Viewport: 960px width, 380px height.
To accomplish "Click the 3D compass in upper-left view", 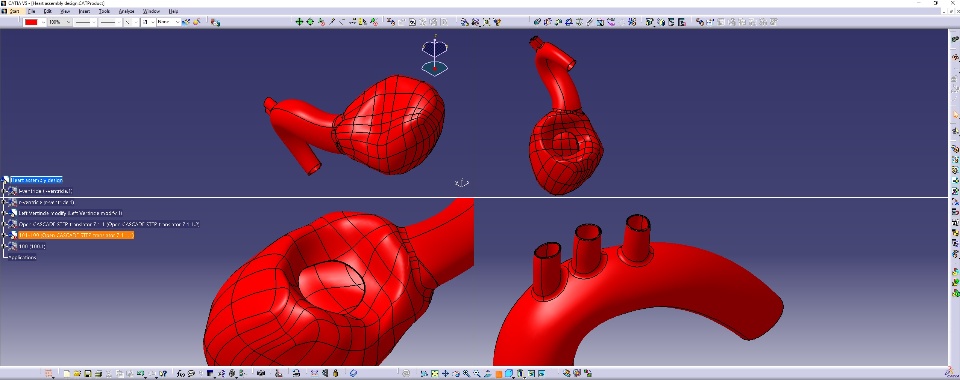I will tap(435, 55).
